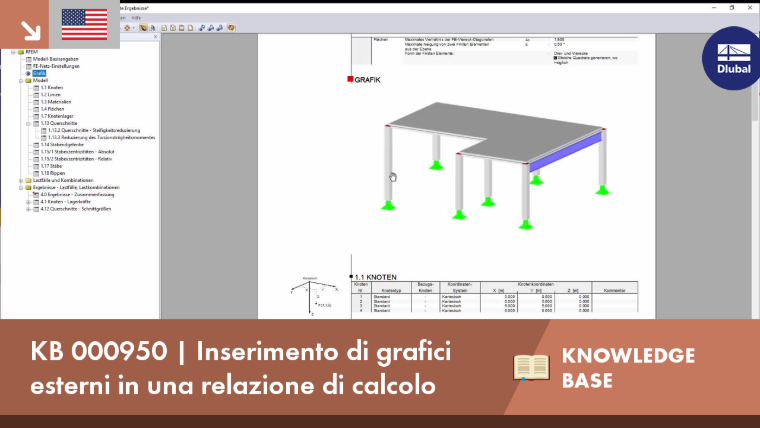Close the navigator panel
The height and width of the screenshot is (428, 760).
coord(155,37)
